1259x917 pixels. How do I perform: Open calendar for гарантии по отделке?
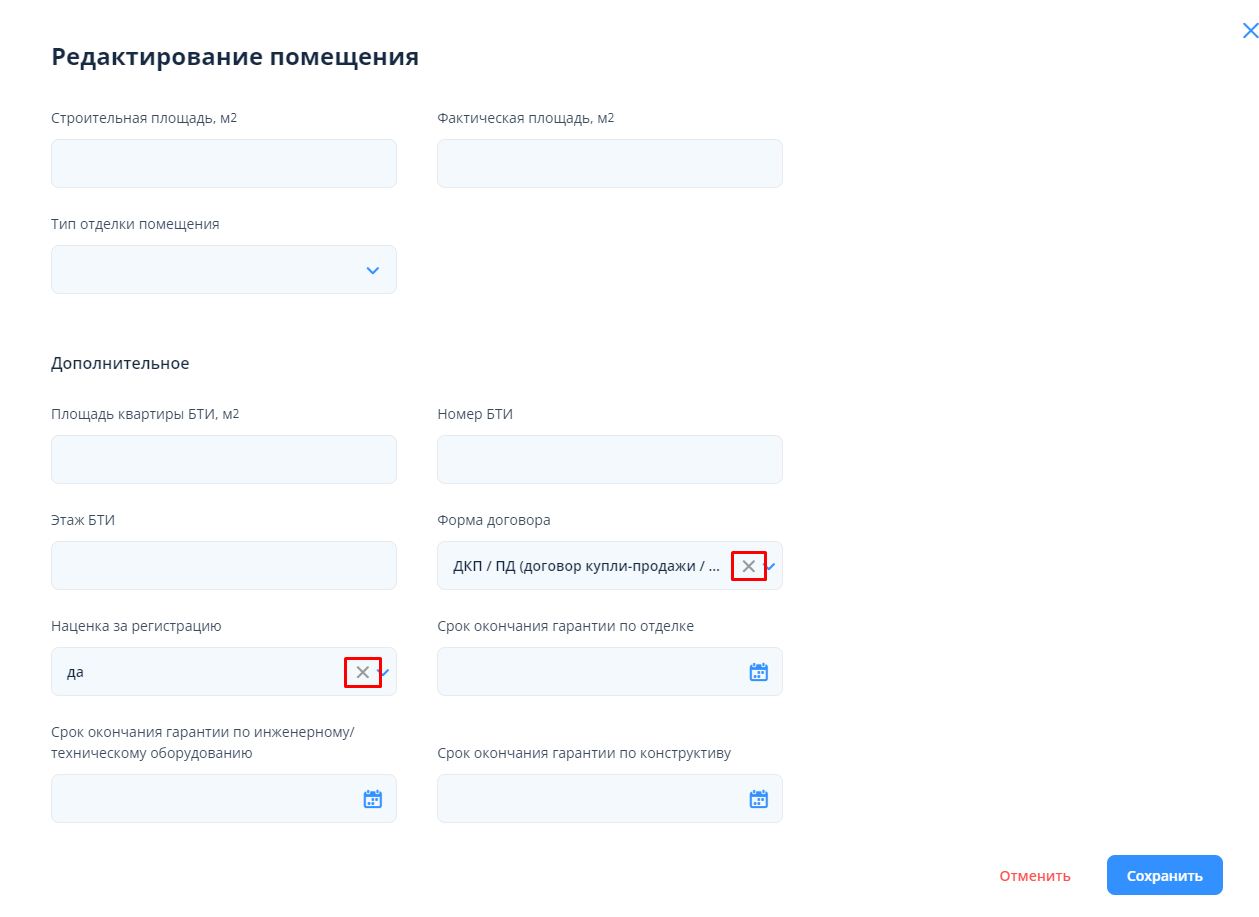click(758, 672)
